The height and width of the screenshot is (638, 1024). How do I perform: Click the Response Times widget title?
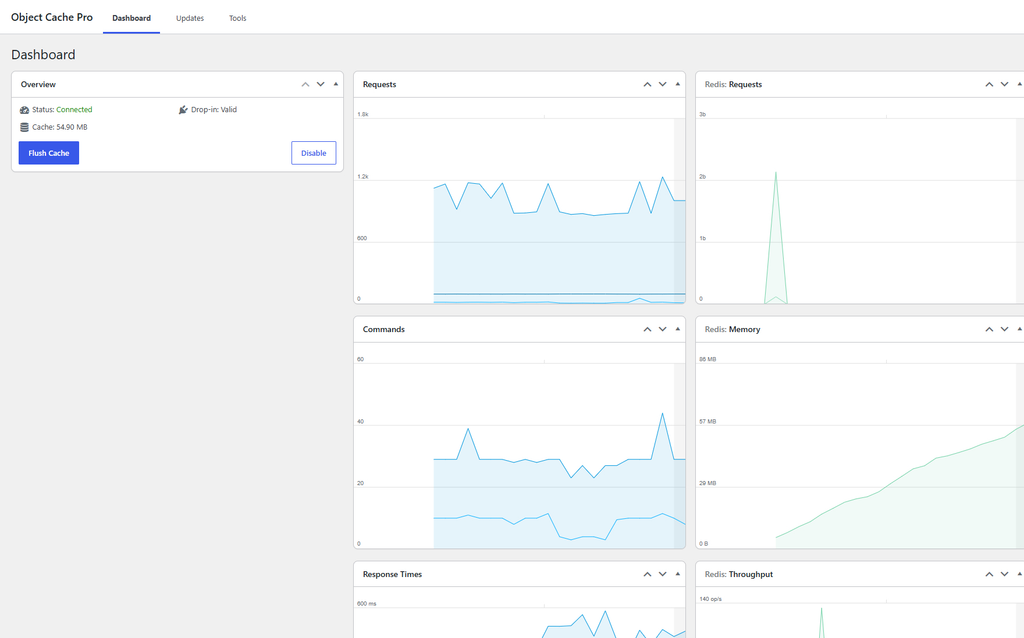tap(392, 574)
